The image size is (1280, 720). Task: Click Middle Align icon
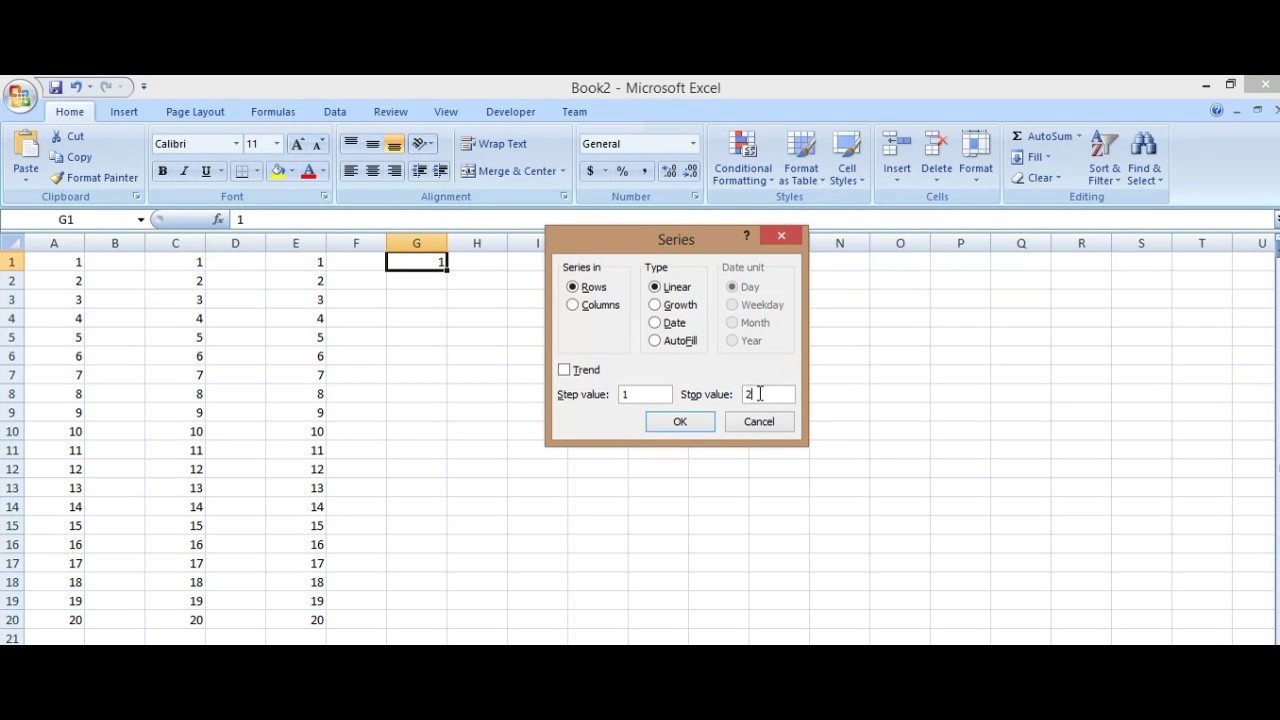[x=372, y=144]
